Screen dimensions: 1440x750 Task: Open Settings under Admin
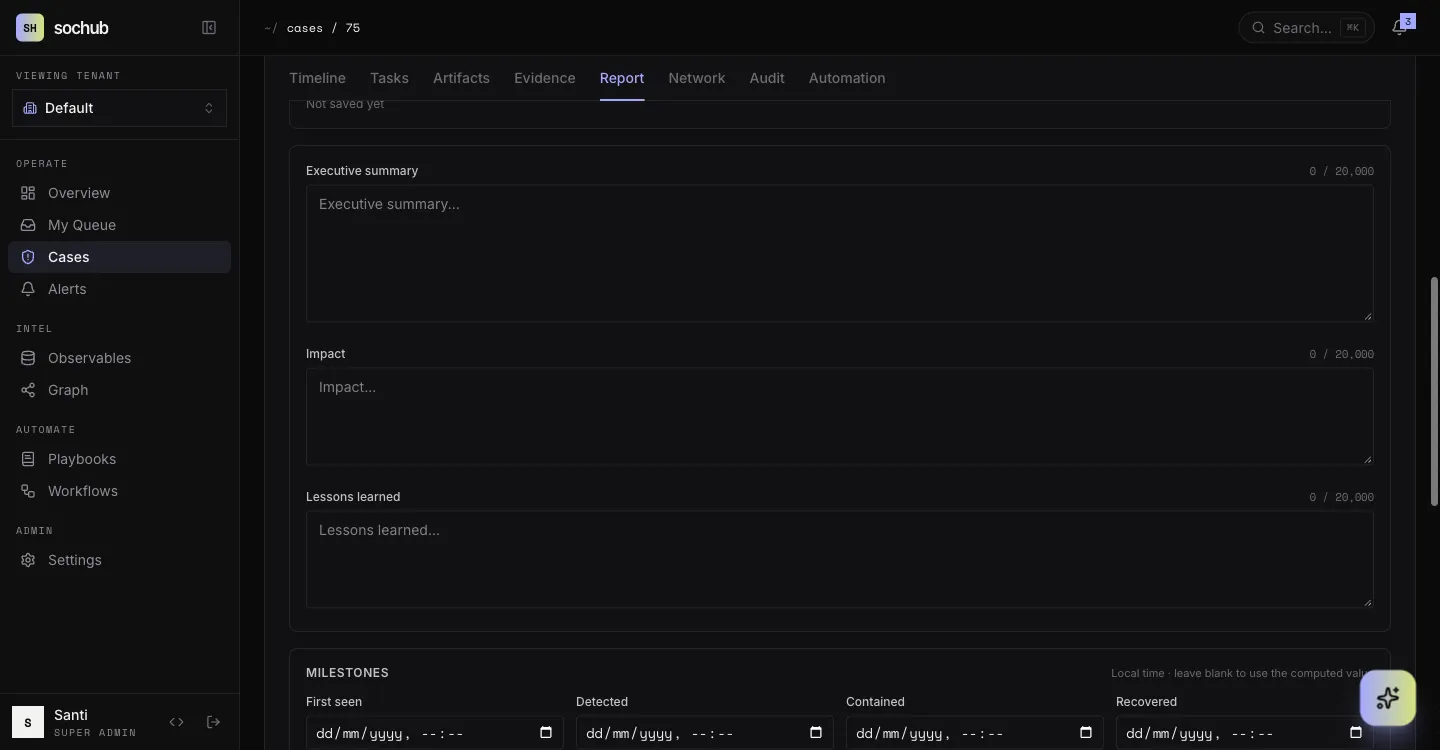point(119,560)
